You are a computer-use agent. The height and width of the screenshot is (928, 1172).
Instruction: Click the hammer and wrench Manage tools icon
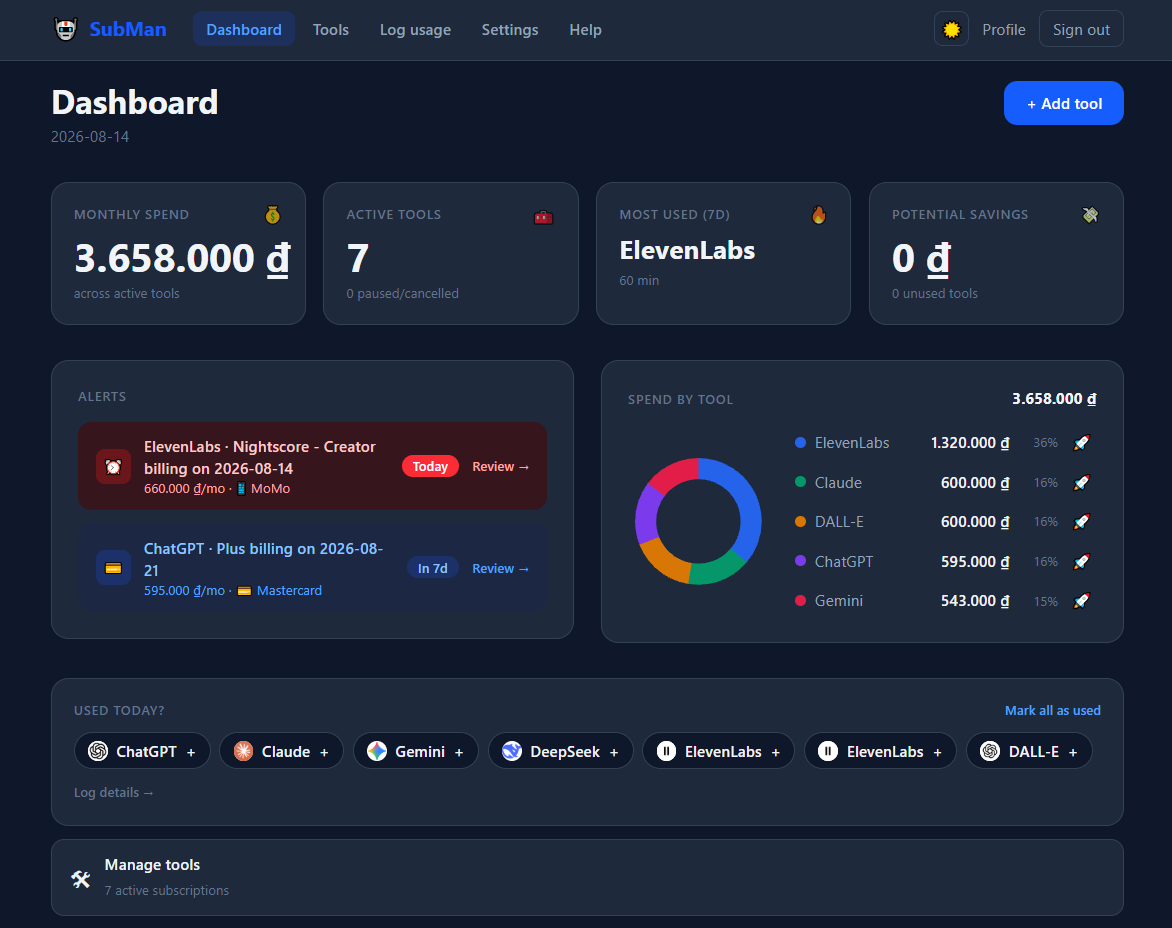[x=81, y=879]
